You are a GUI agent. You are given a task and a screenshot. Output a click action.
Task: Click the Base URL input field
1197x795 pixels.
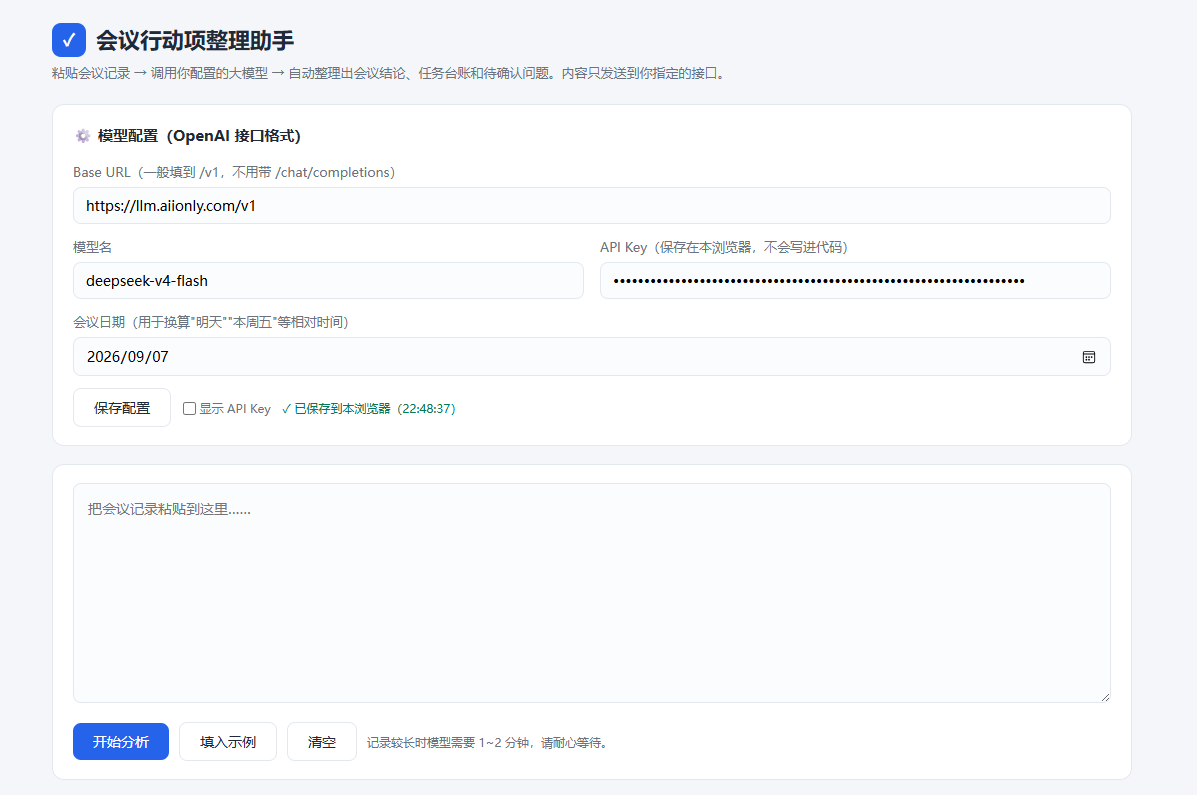click(x=592, y=205)
